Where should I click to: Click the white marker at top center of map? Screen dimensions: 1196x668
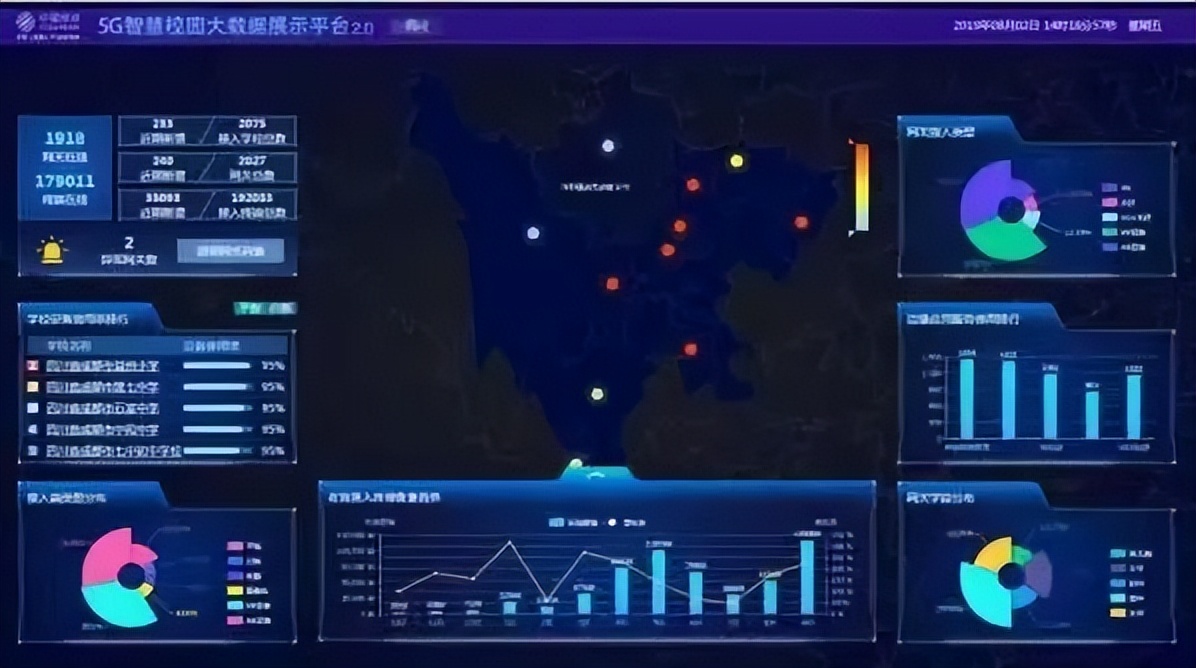point(608,146)
